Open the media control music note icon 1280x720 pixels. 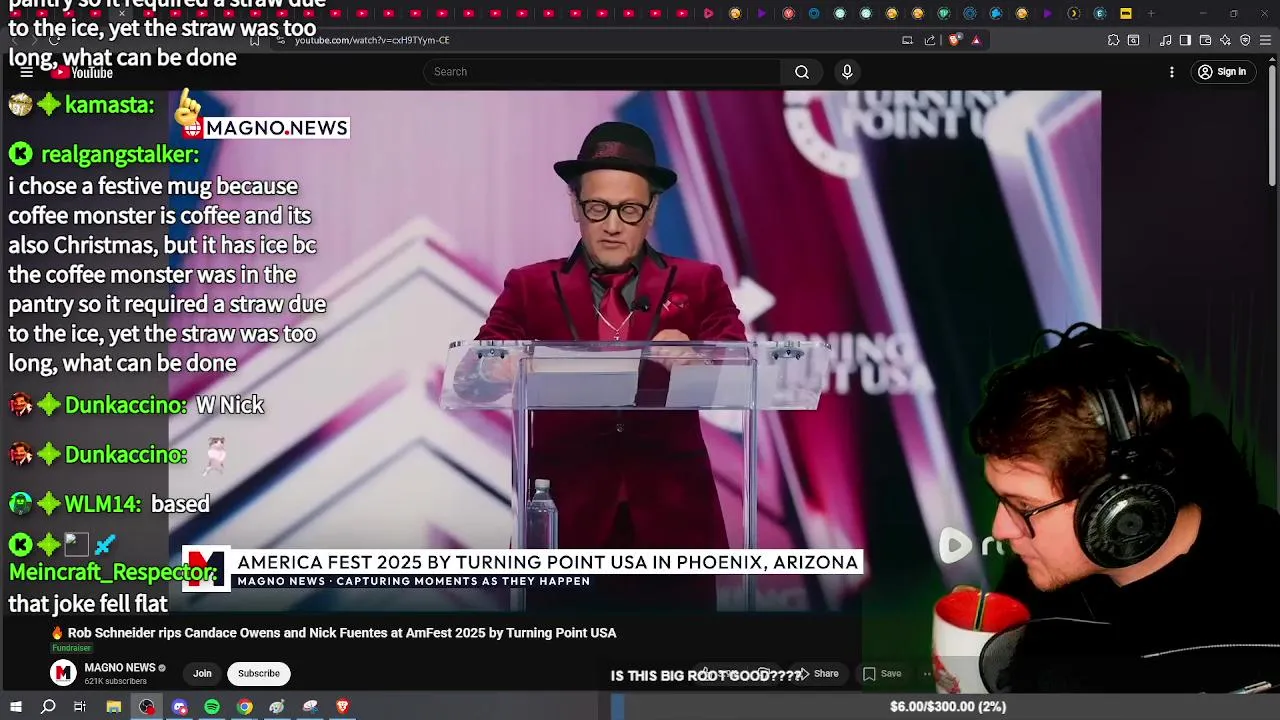pos(1166,40)
